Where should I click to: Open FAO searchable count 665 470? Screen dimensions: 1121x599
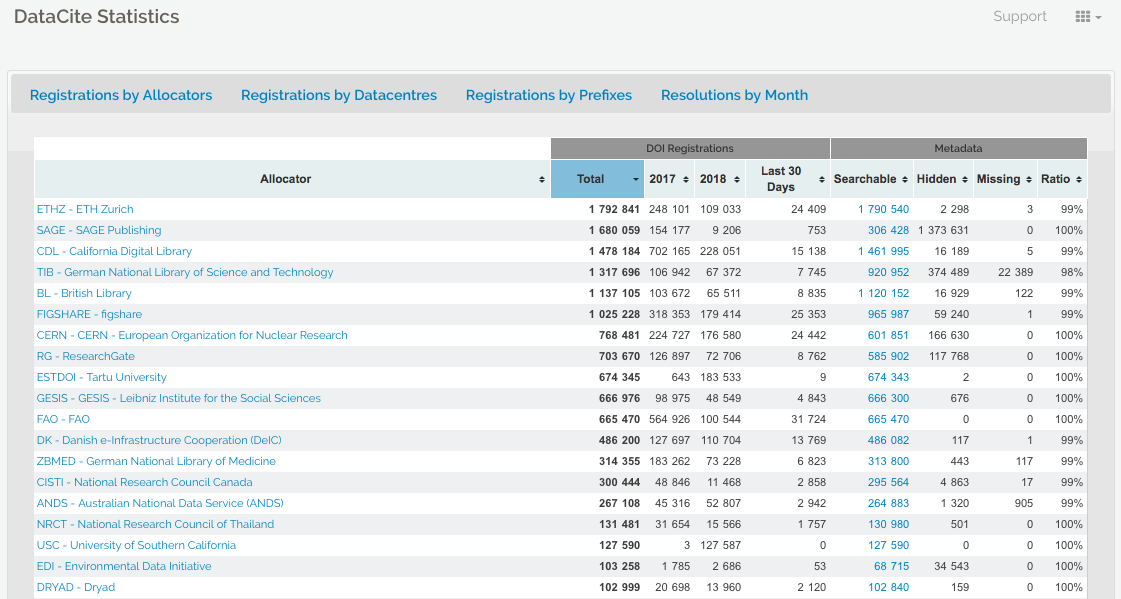(x=889, y=419)
